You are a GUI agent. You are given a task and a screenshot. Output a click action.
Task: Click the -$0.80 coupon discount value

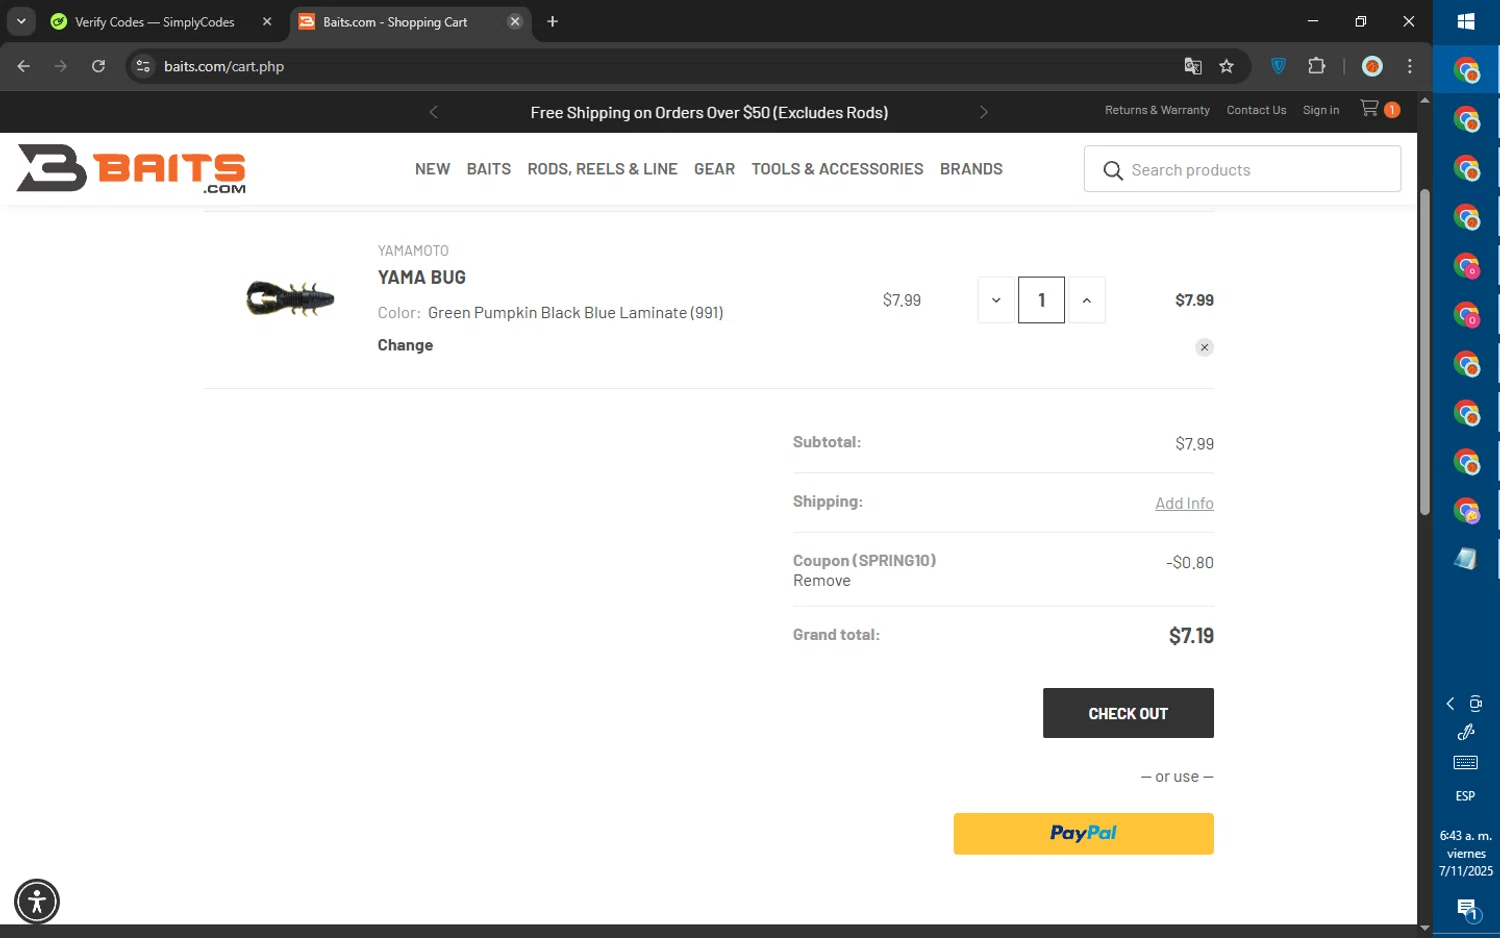1189,563
